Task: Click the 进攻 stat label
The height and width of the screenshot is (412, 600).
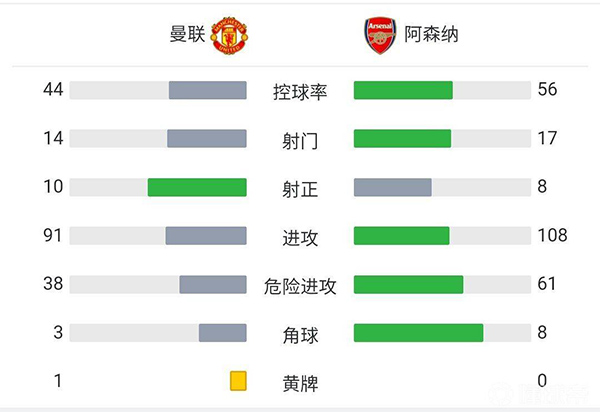Action: [300, 237]
